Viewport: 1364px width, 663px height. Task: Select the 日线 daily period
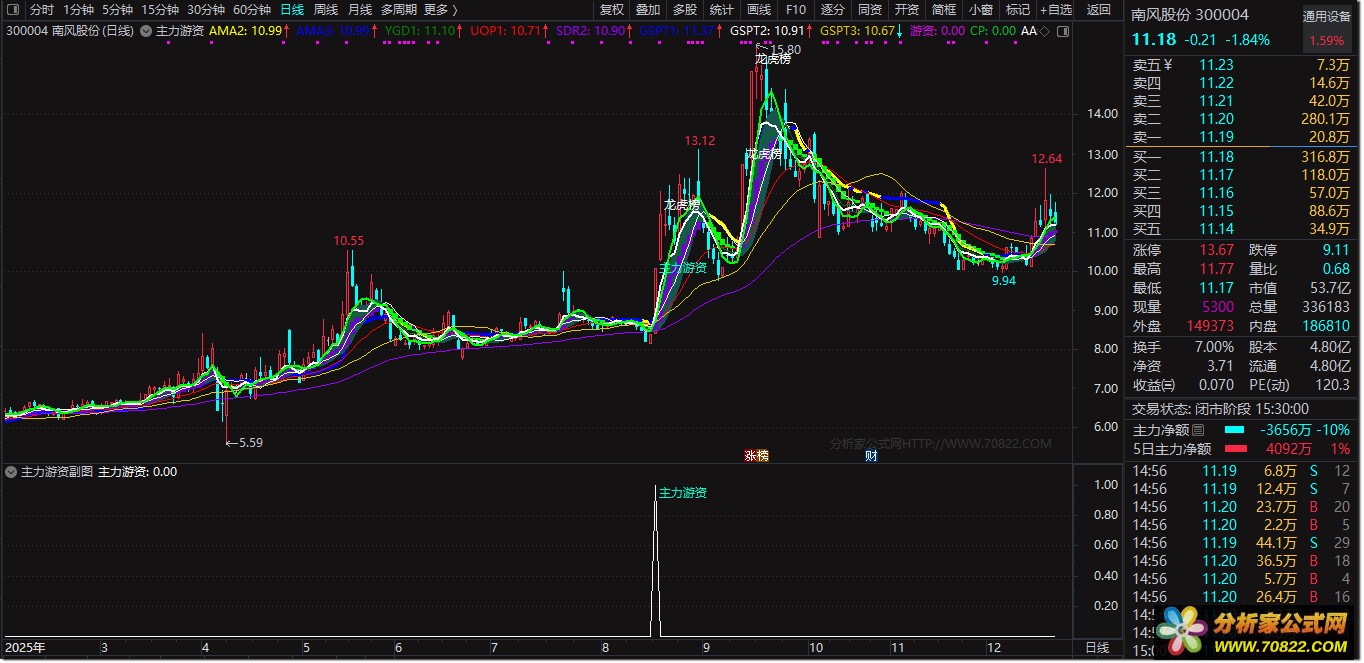click(292, 10)
